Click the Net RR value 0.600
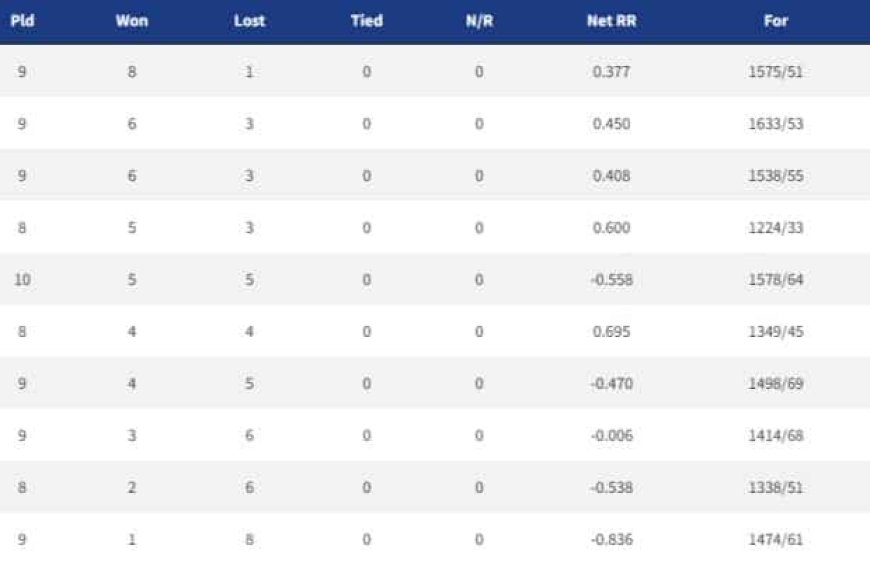870x580 pixels. coord(611,228)
